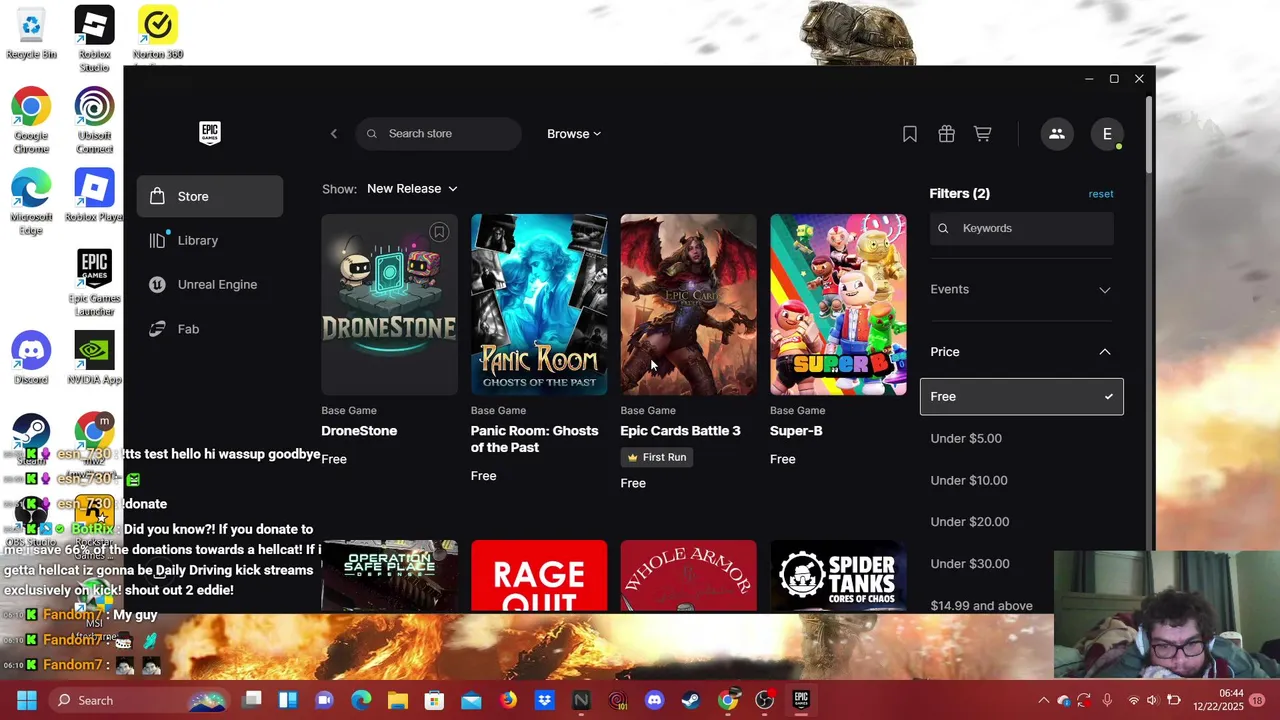1280x720 pixels.
Task: Open Recycle Bin on the desktop
Action: [x=31, y=34]
